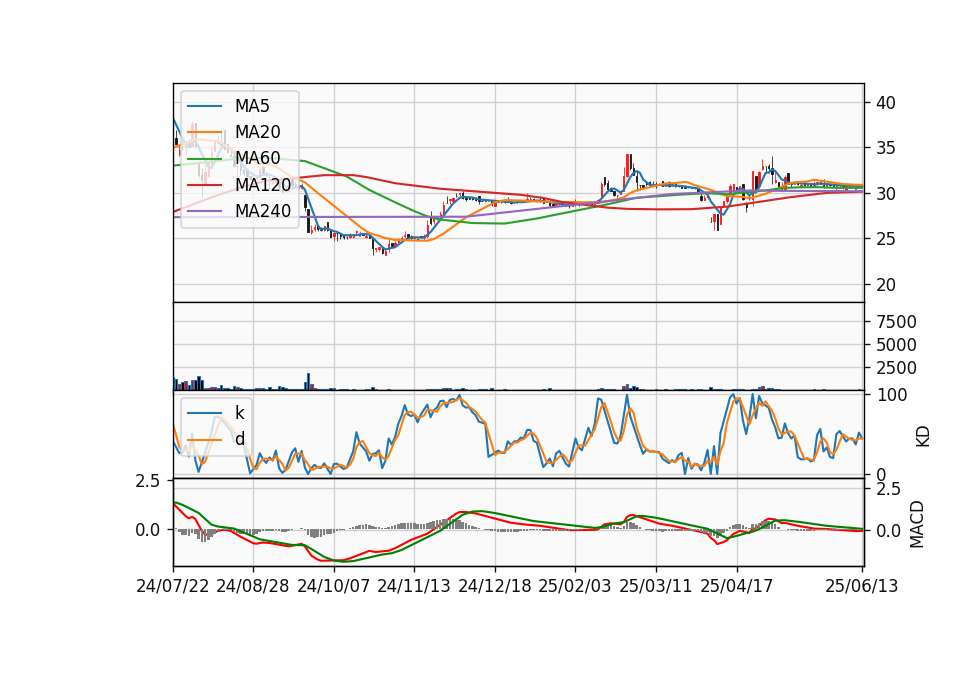Image resolution: width=960 pixels, height=690 pixels.
Task: Click the blue MA5 legend line sample
Action: 204,107
